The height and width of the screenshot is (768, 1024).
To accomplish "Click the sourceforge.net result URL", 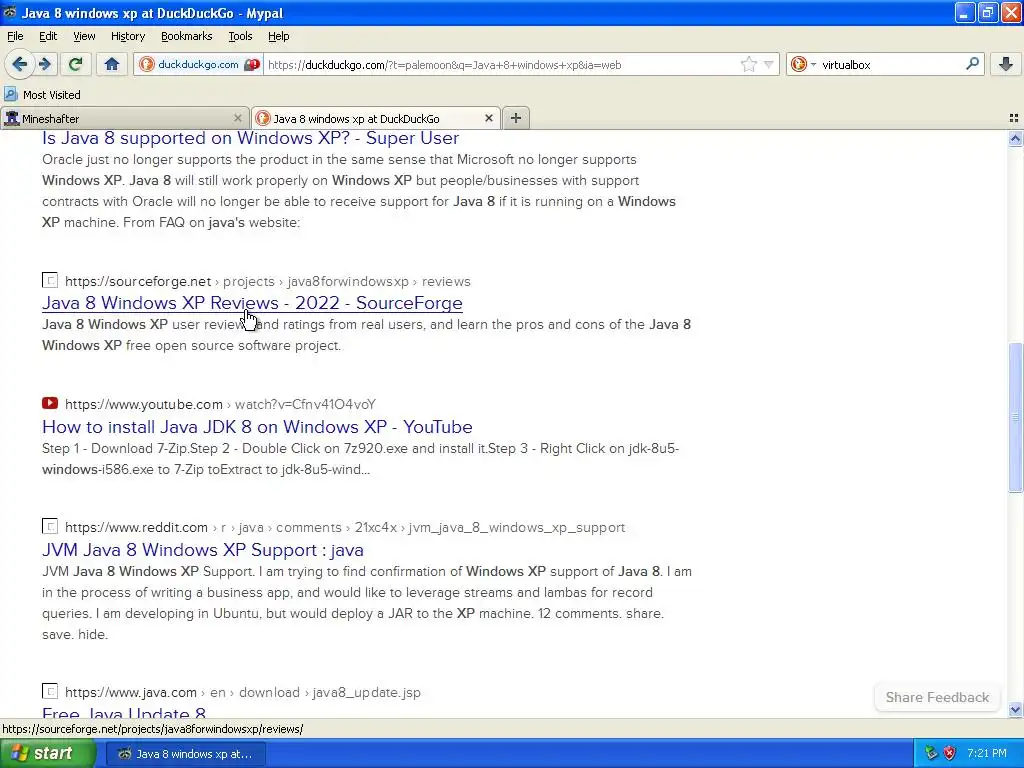I will [x=268, y=281].
